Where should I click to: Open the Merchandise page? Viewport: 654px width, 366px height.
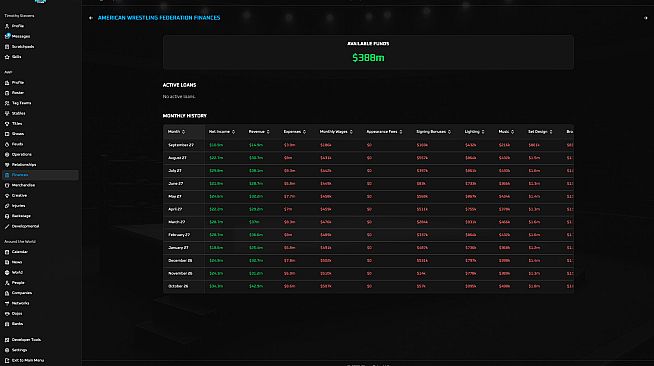pos(20,185)
